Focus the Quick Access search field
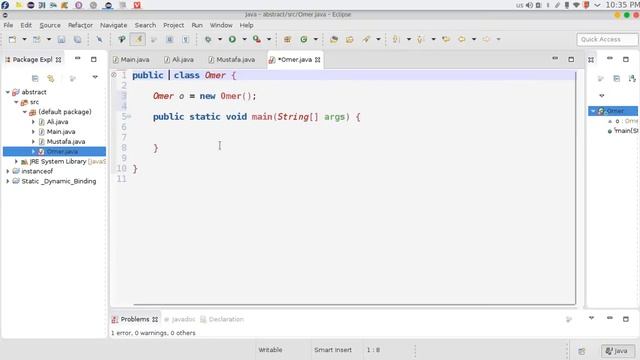The width and height of the screenshot is (640, 360). [607, 39]
